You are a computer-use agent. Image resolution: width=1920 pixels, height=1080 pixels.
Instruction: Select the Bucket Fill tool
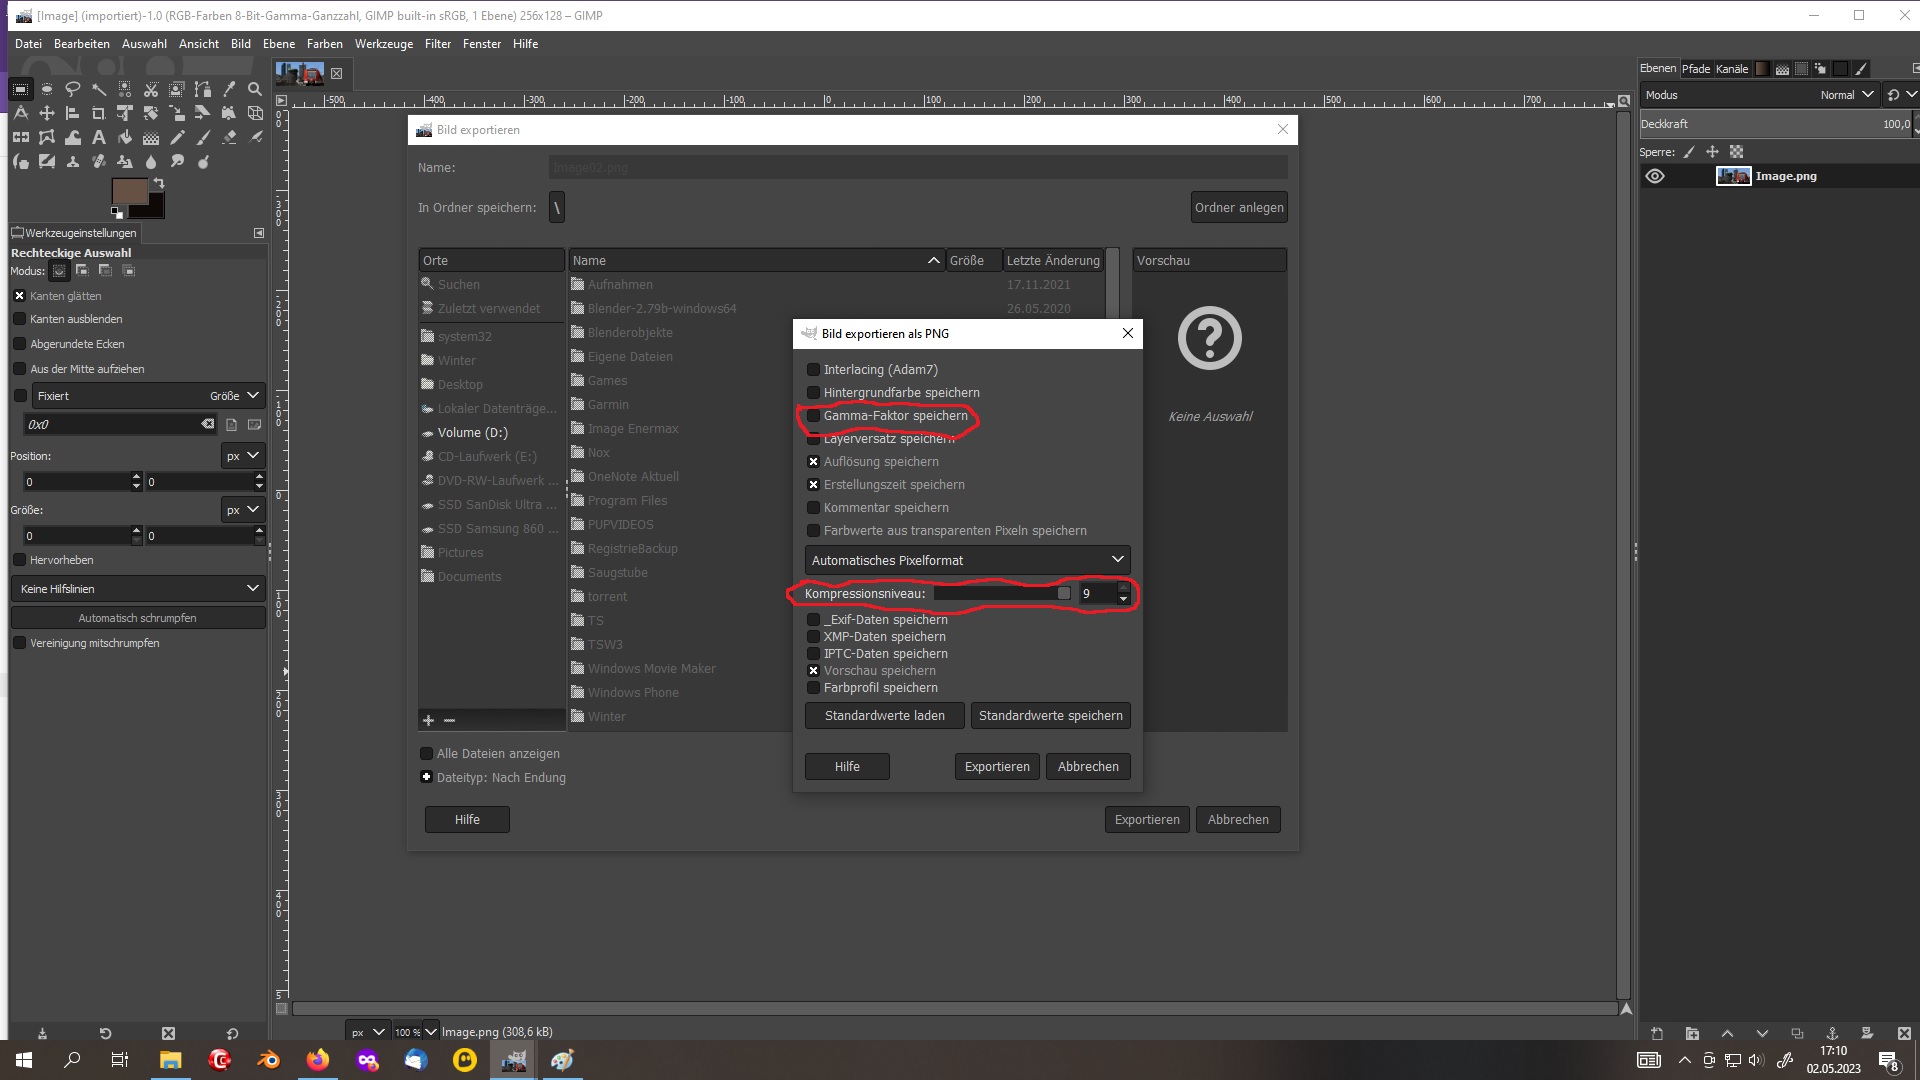(x=124, y=137)
